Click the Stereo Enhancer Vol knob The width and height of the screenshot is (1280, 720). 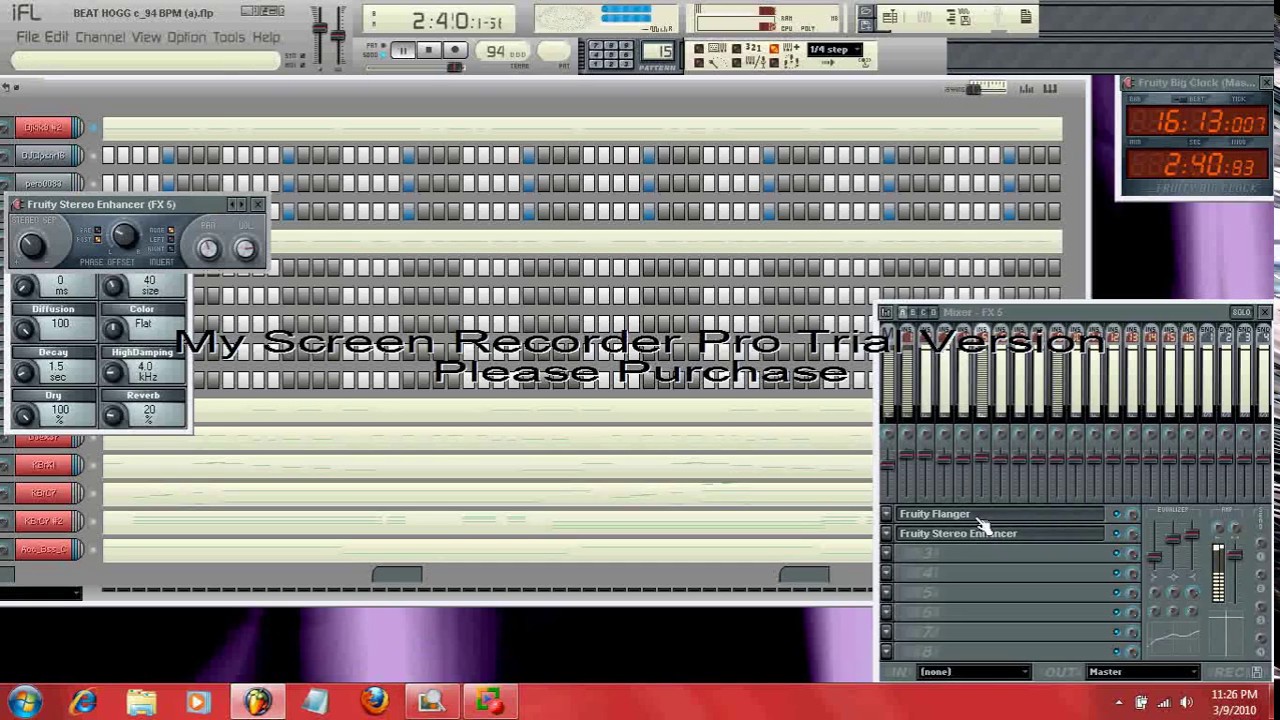click(x=245, y=250)
